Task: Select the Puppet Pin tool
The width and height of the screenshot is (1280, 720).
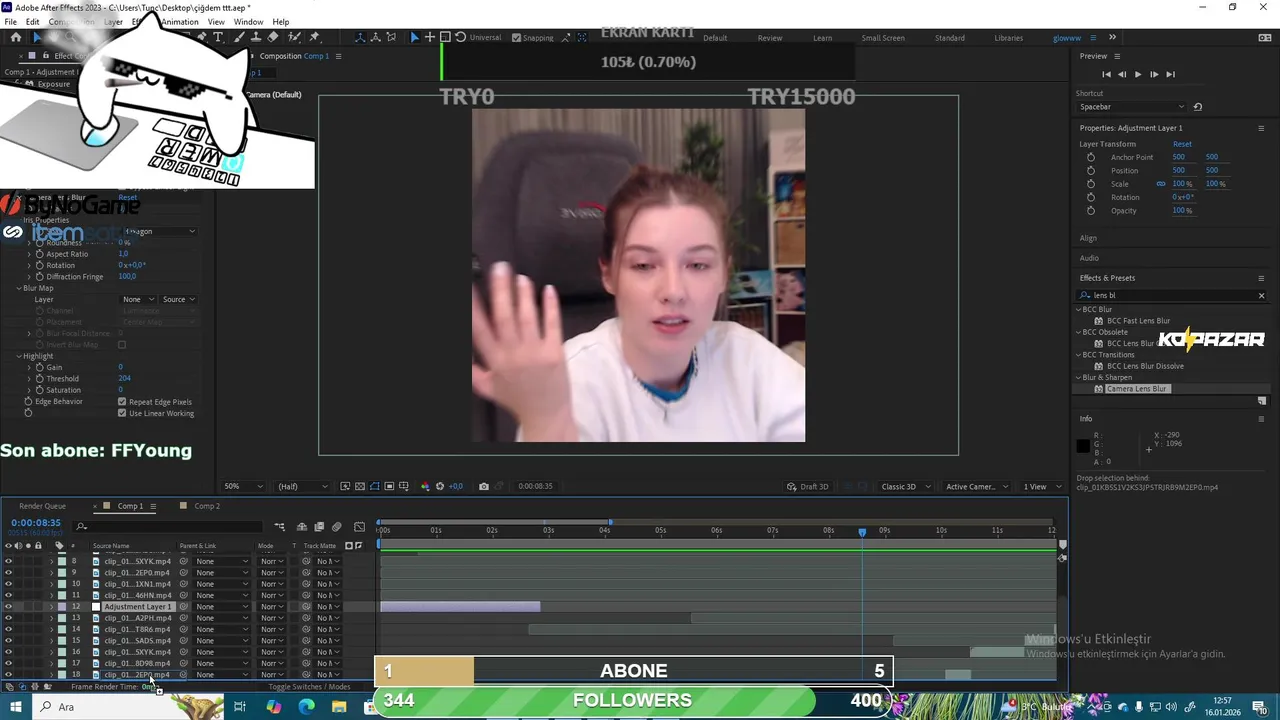Action: 314,38
